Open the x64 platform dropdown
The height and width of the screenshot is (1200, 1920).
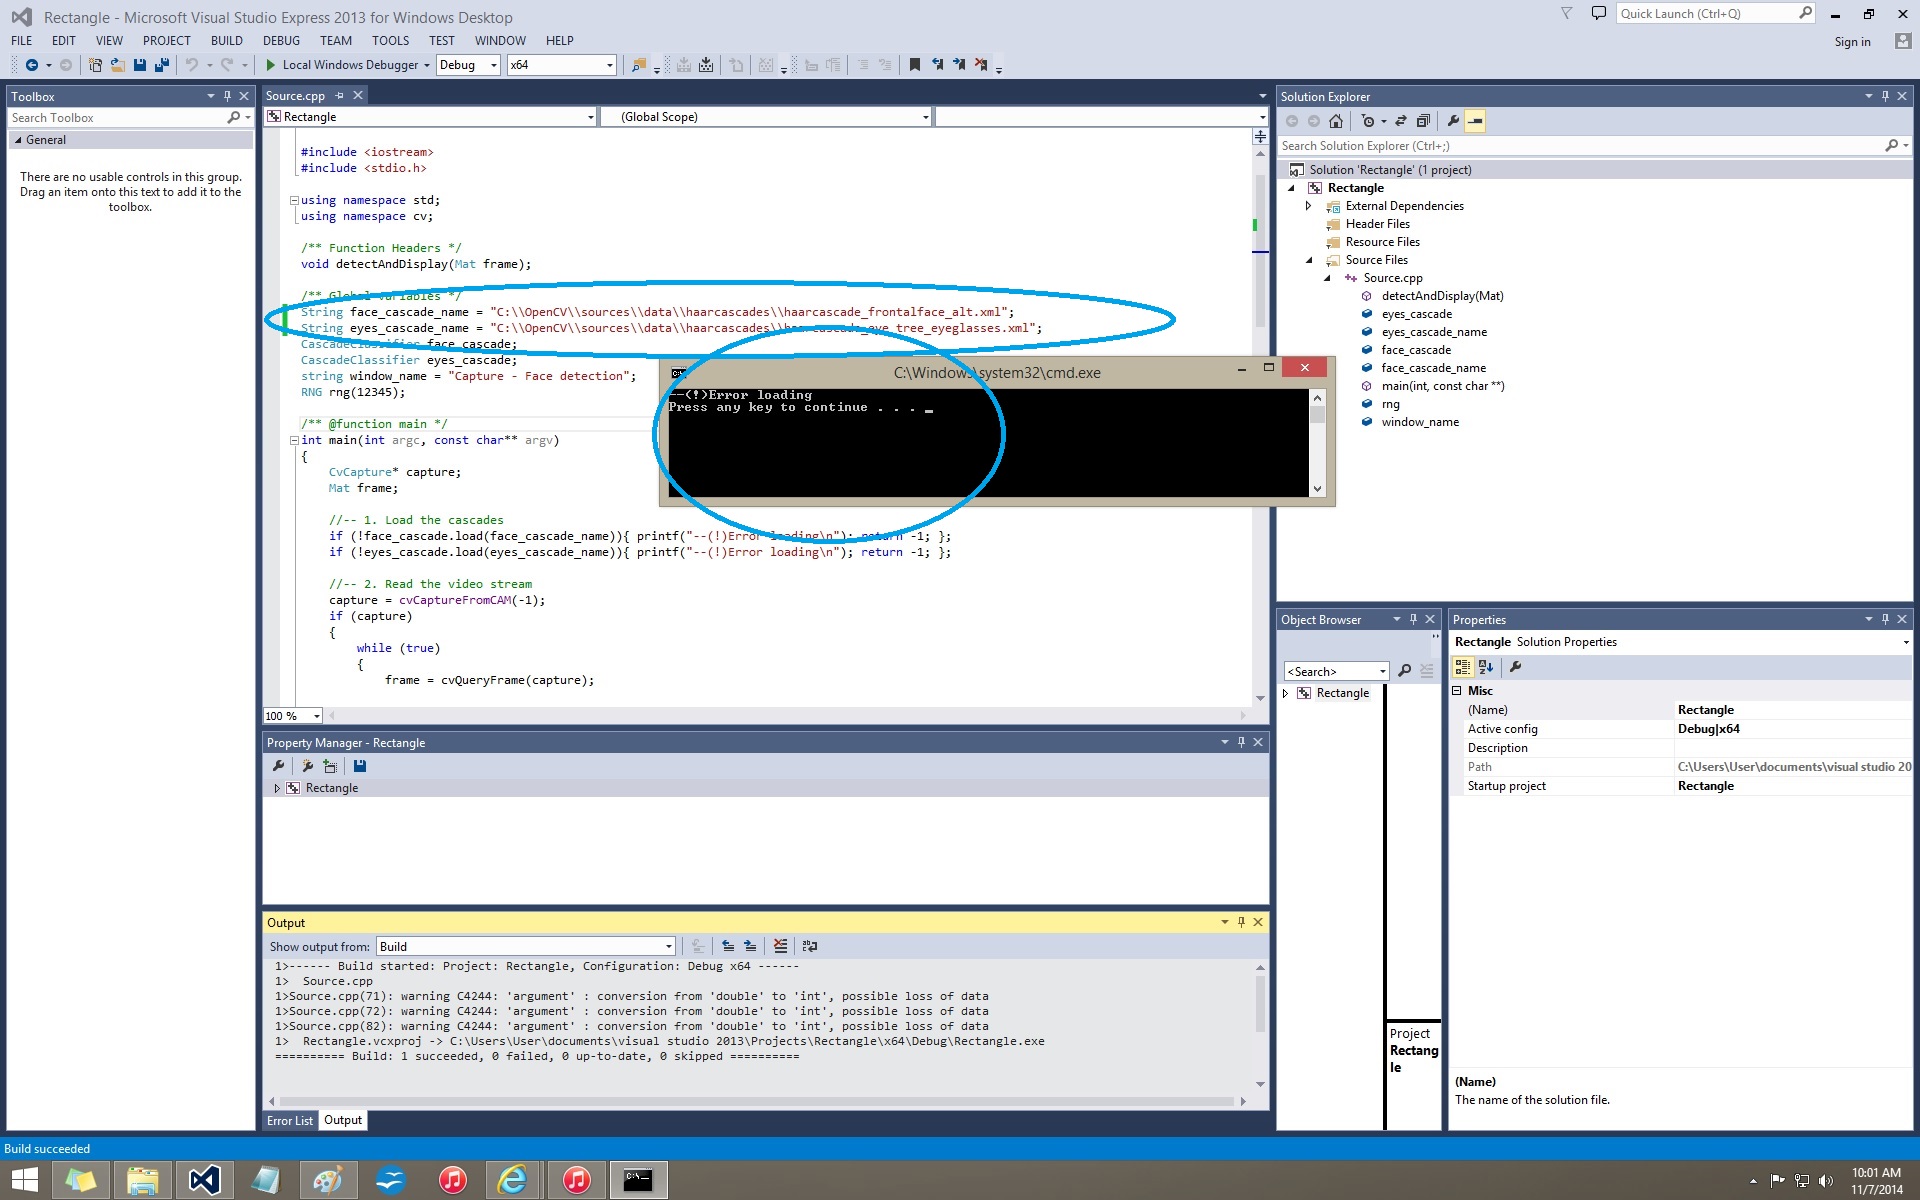coord(561,65)
